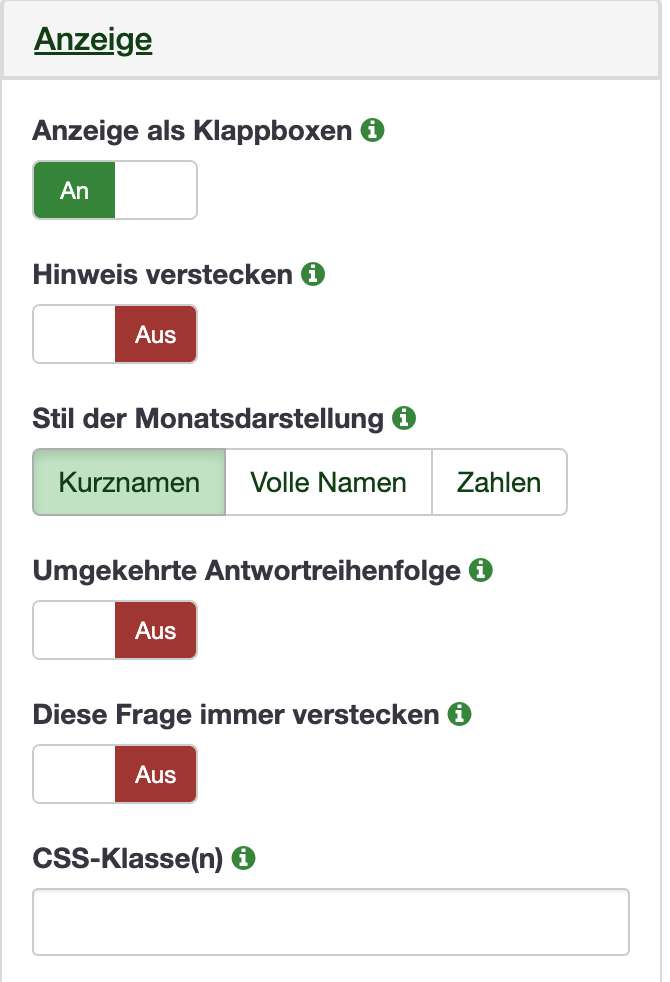Click the green An label of Klappboxen
670x982 pixels.
click(75, 190)
